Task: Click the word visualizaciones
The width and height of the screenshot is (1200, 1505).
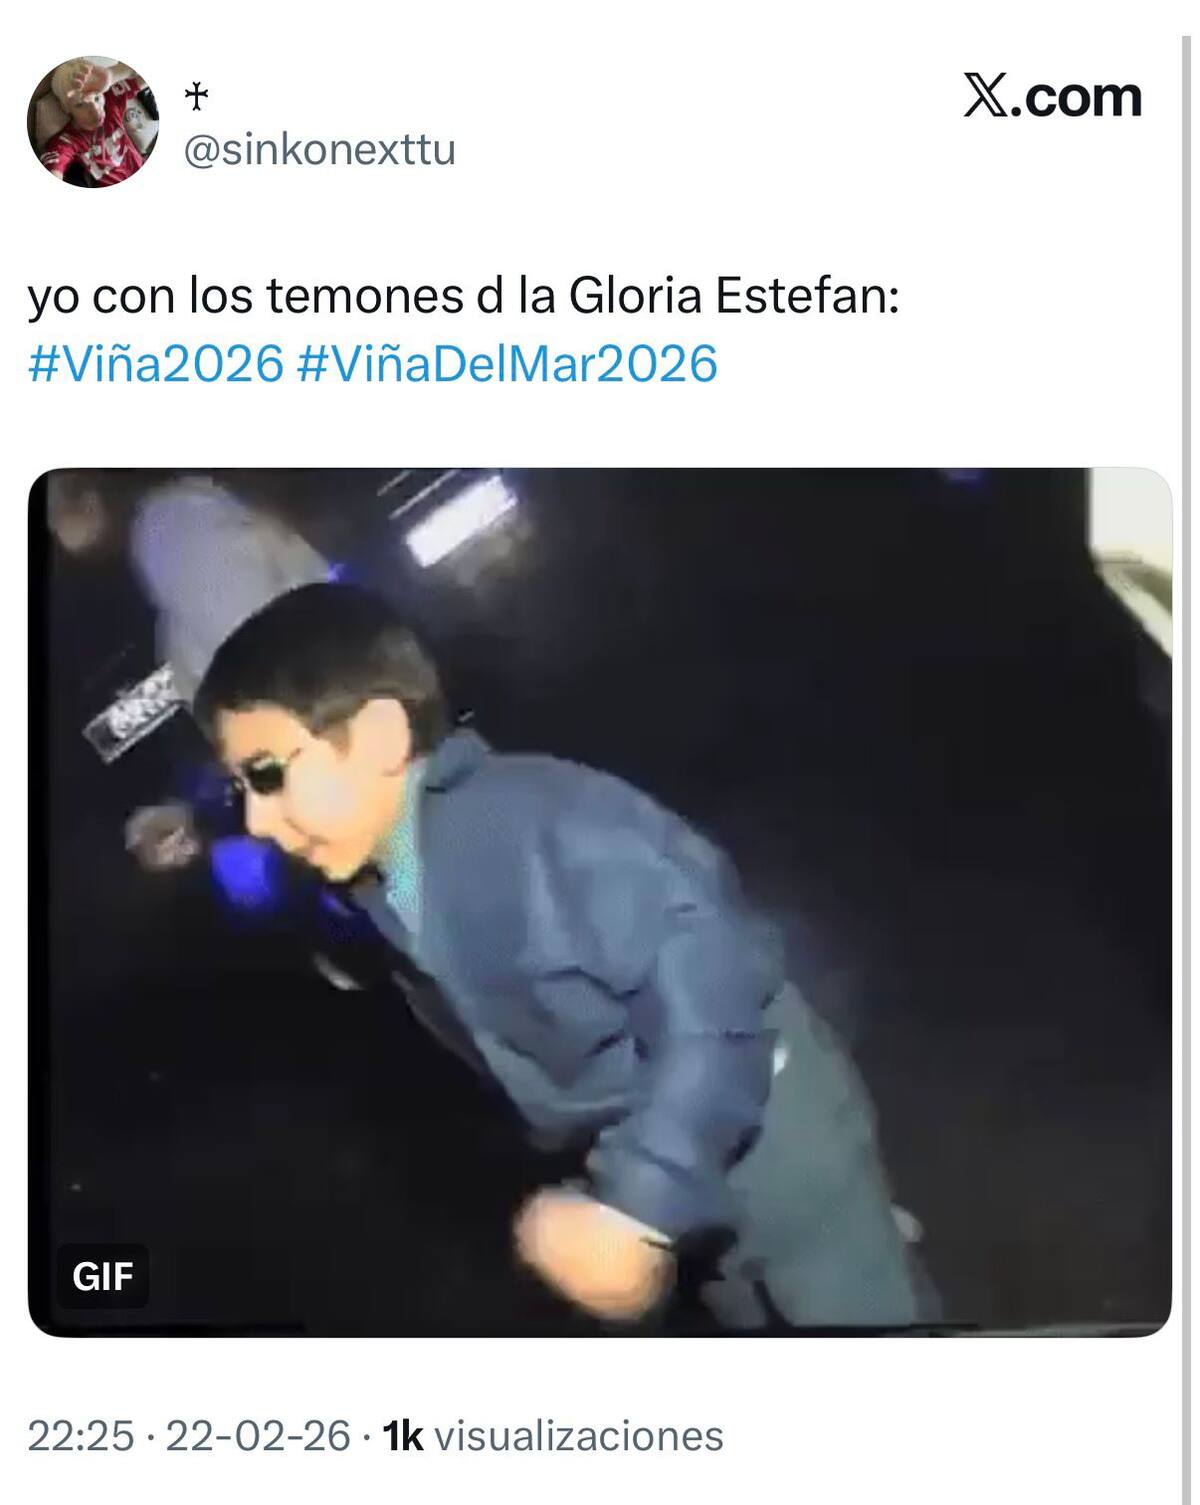Action: tap(579, 1435)
